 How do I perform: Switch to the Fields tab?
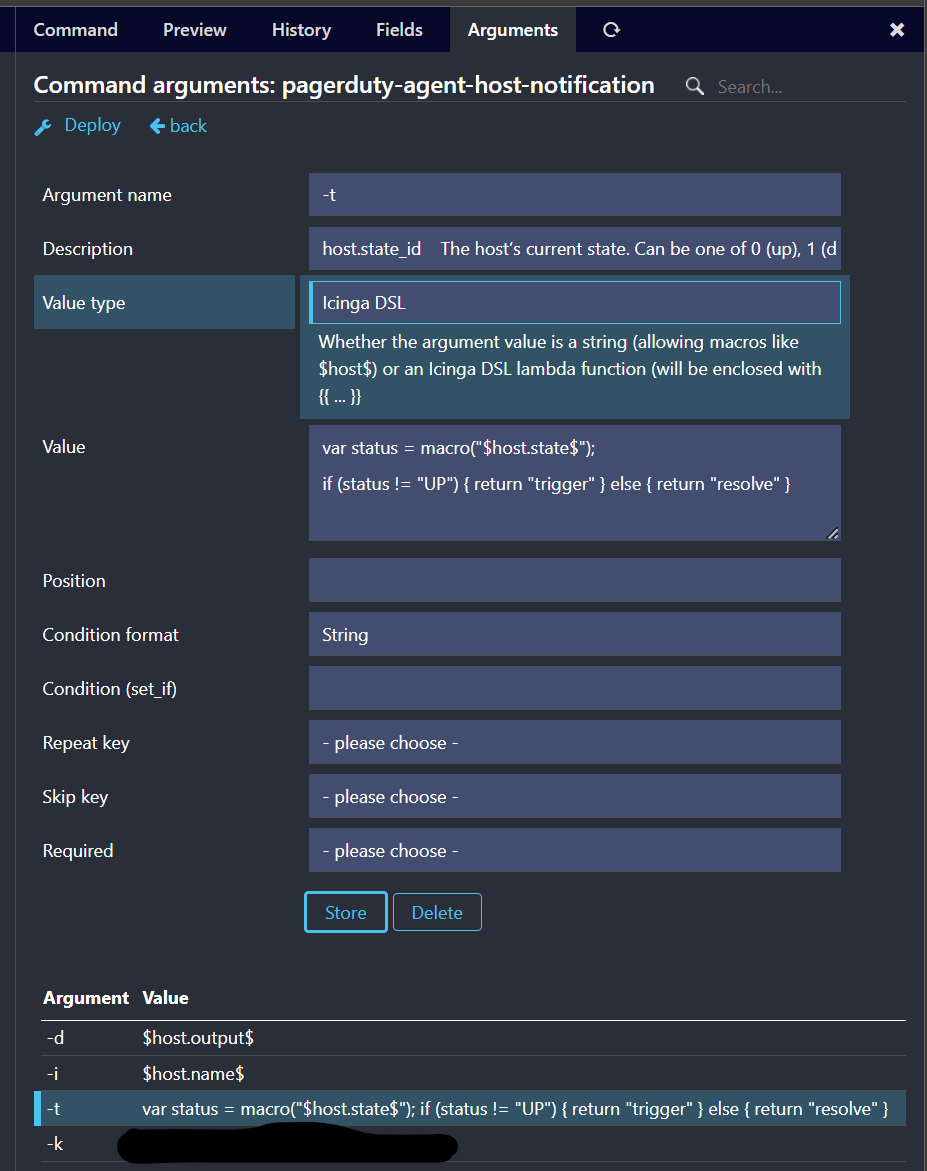coord(399,30)
